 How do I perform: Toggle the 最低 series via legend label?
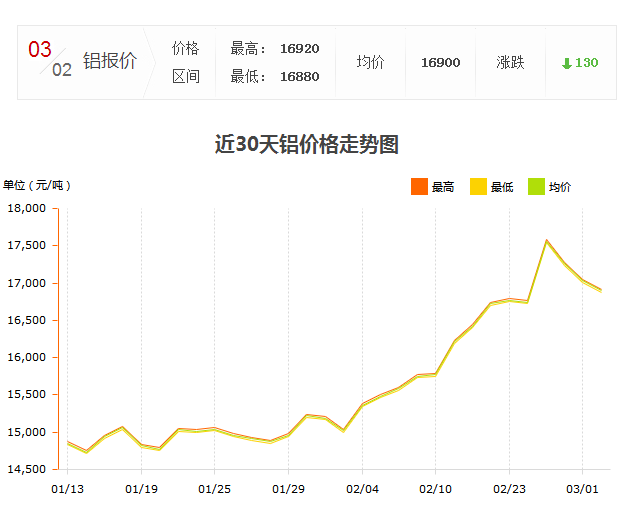(x=502, y=188)
